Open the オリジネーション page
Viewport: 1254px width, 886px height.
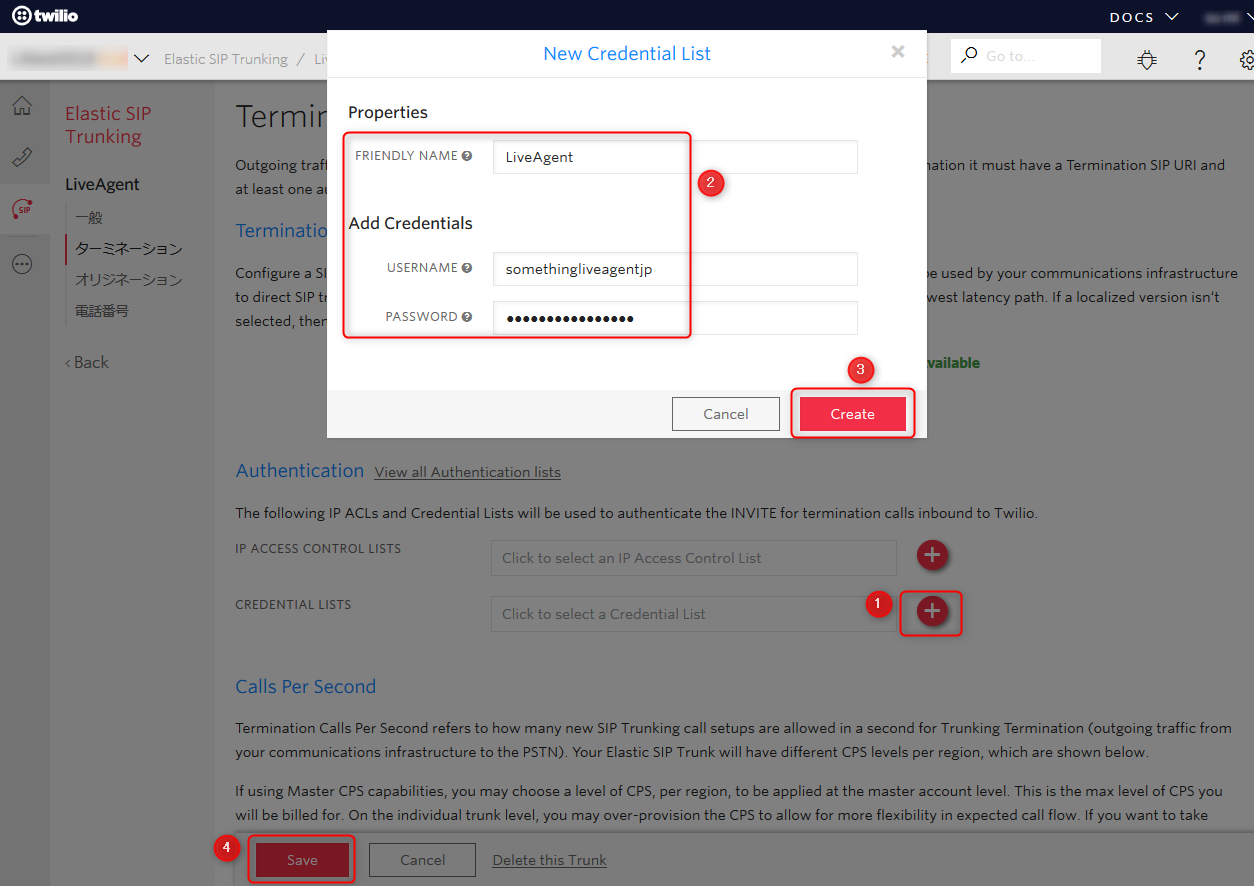coord(129,279)
